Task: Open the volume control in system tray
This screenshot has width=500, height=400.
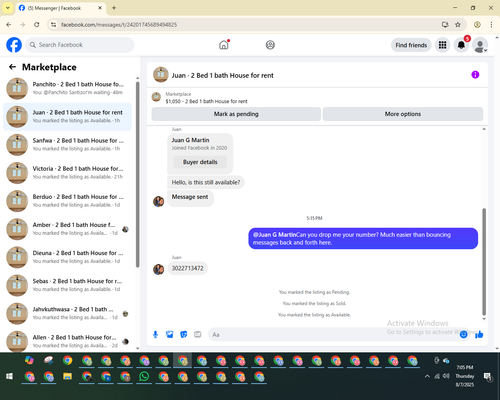Action: (446, 376)
